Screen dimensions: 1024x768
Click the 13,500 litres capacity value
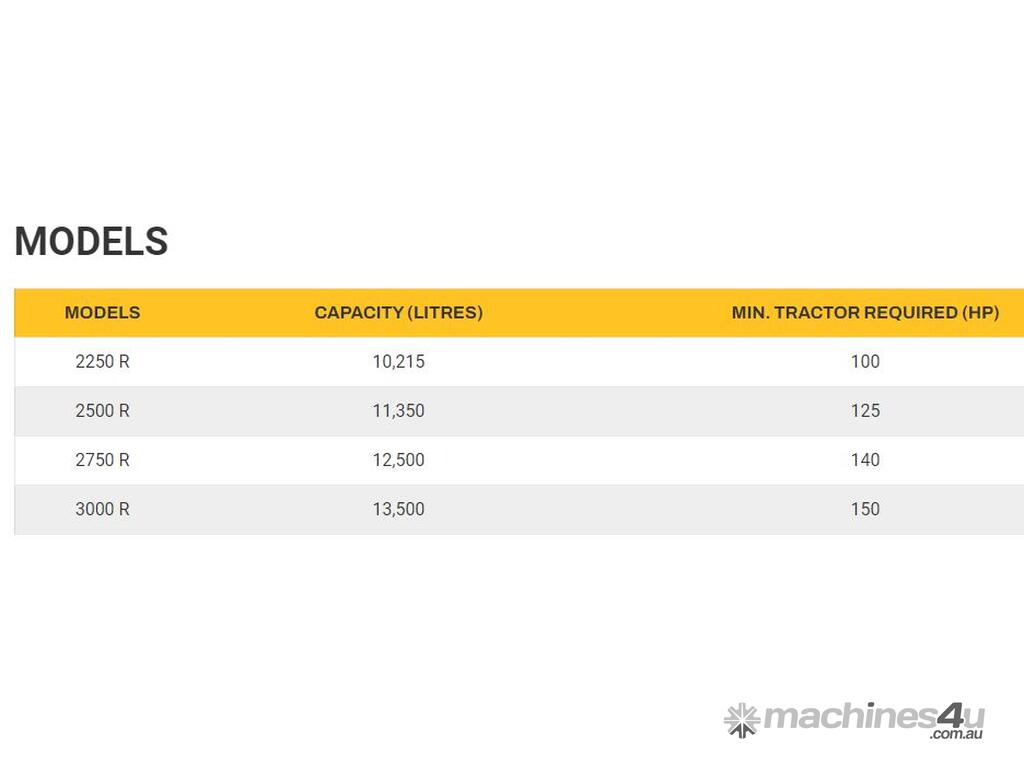tap(398, 509)
